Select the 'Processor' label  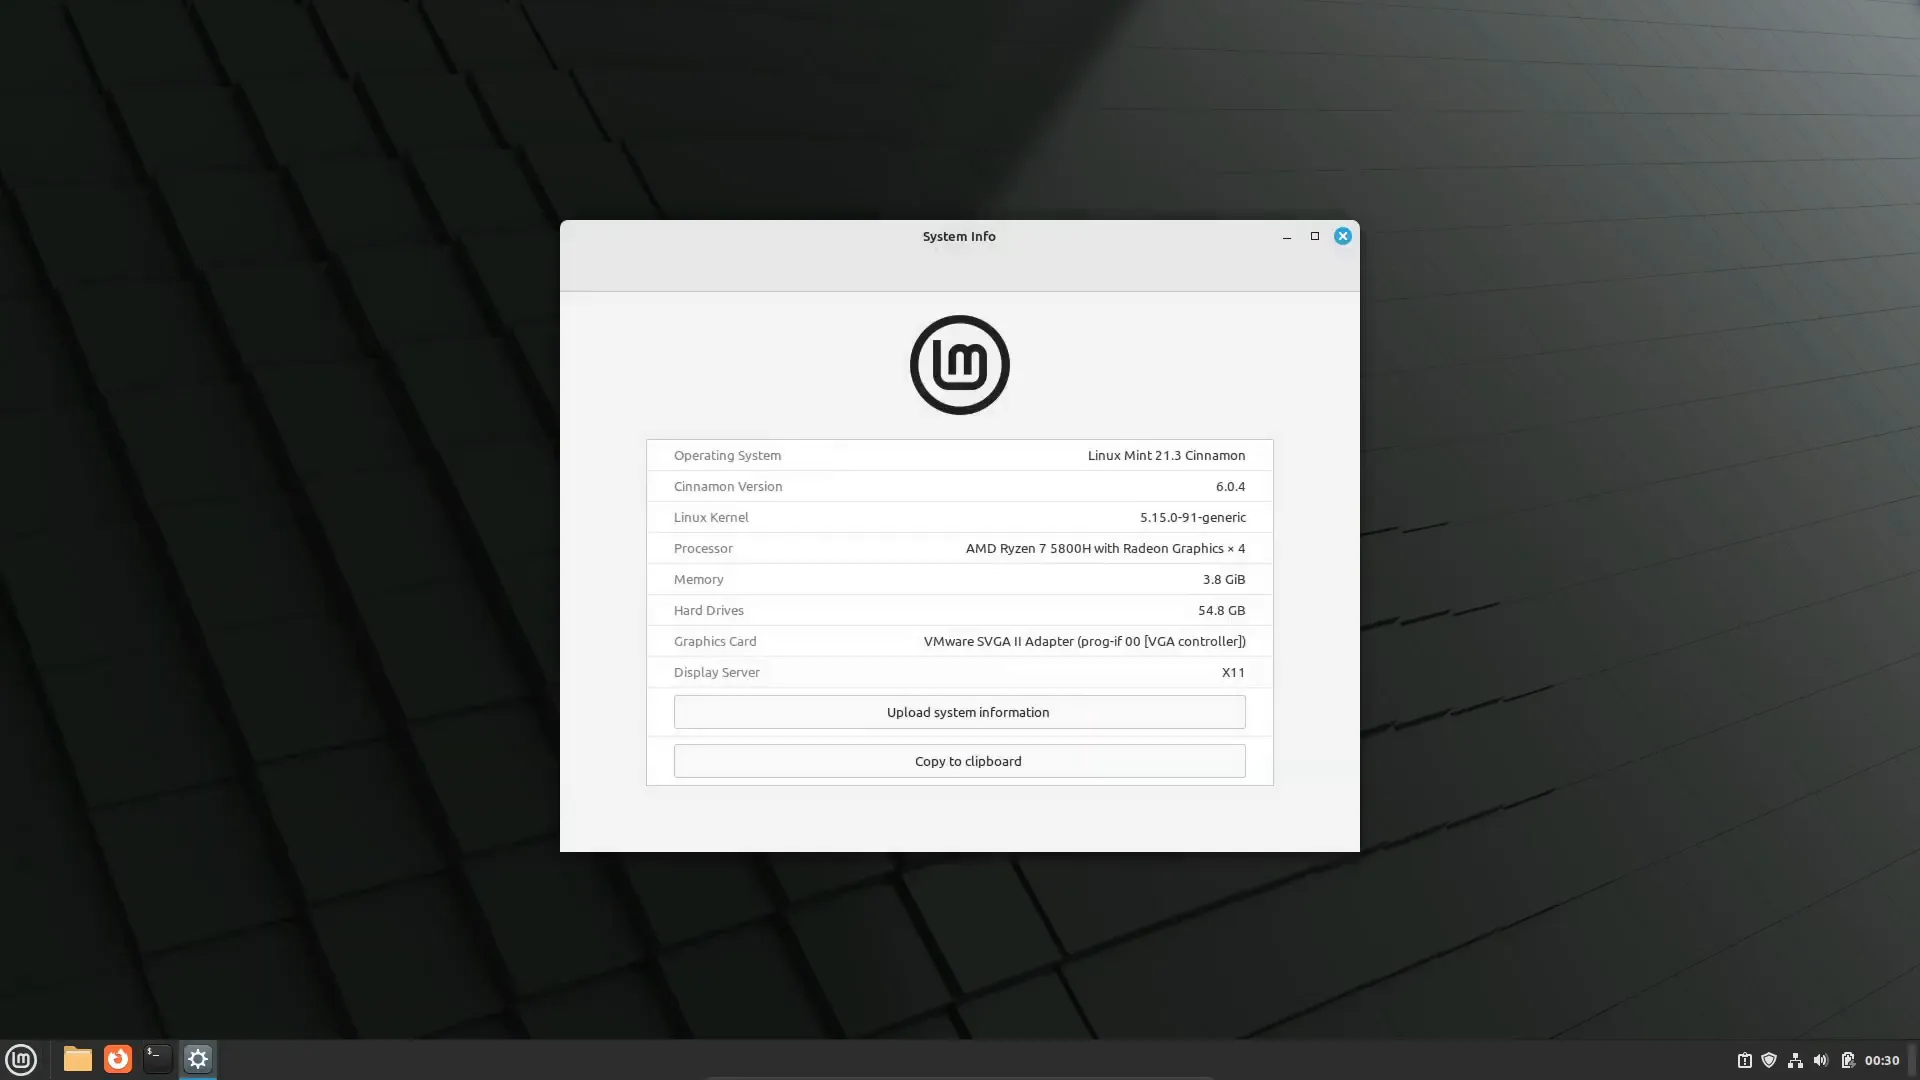(x=703, y=548)
